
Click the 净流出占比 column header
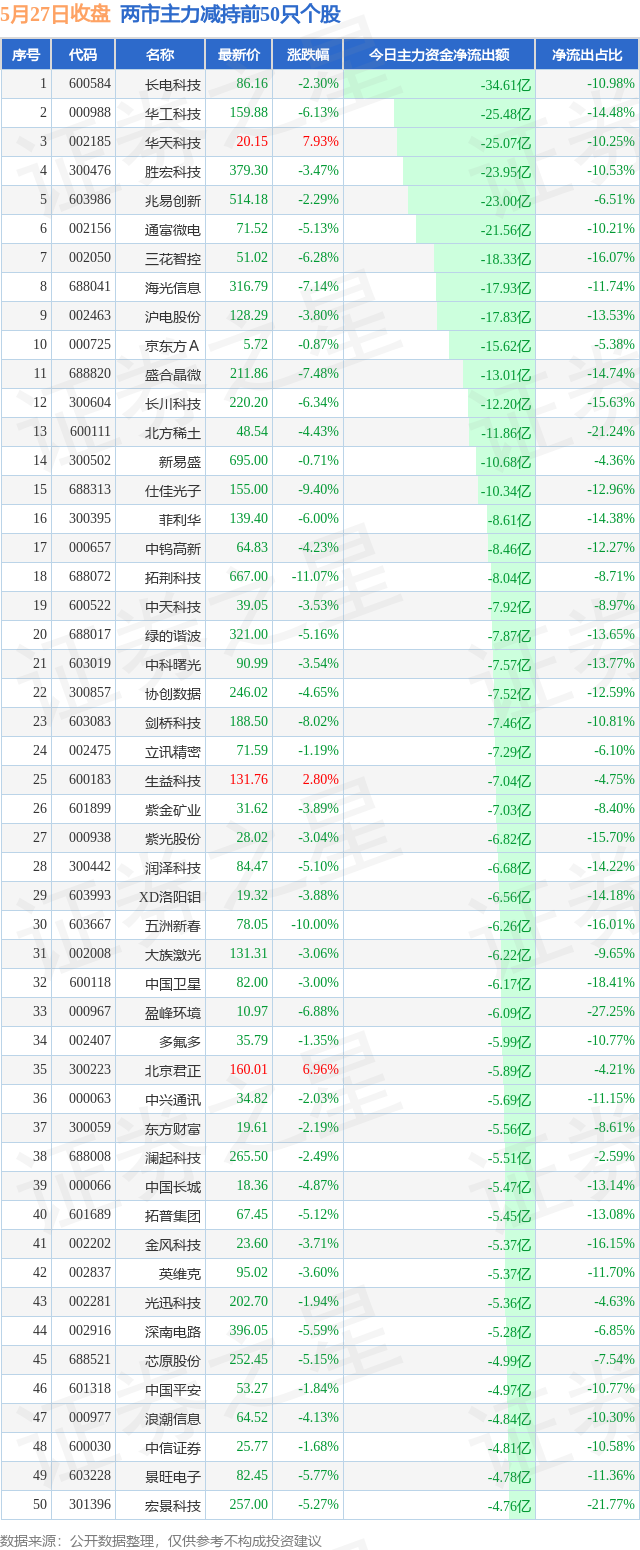click(x=587, y=55)
